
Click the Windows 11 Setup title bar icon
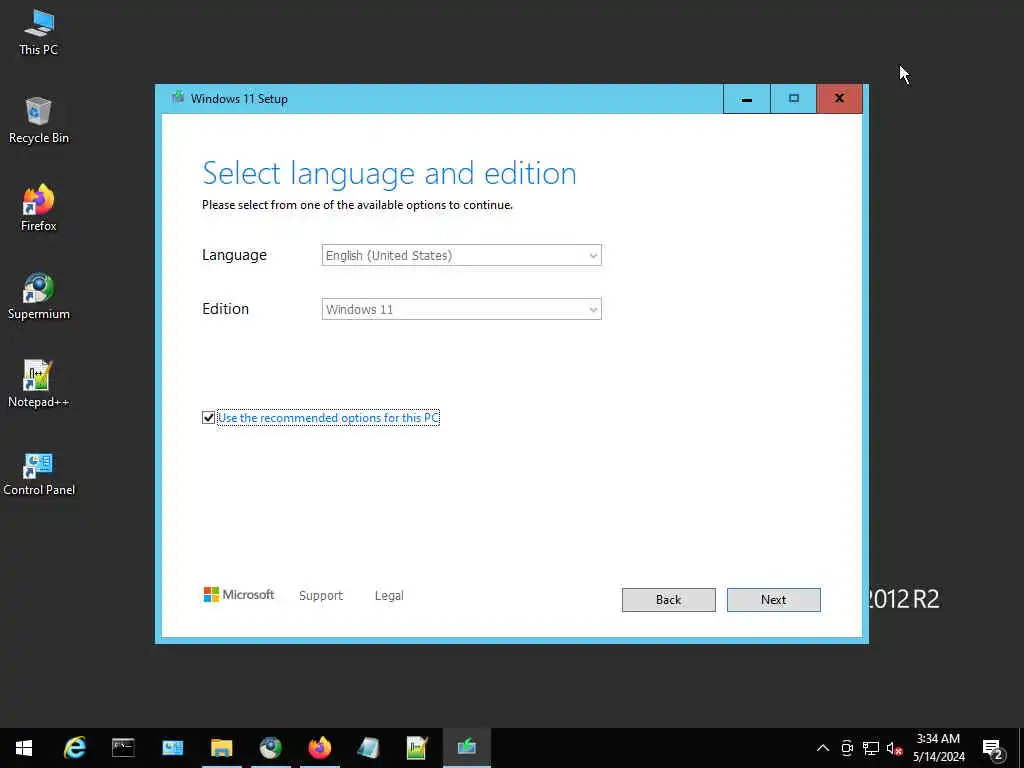(178, 98)
